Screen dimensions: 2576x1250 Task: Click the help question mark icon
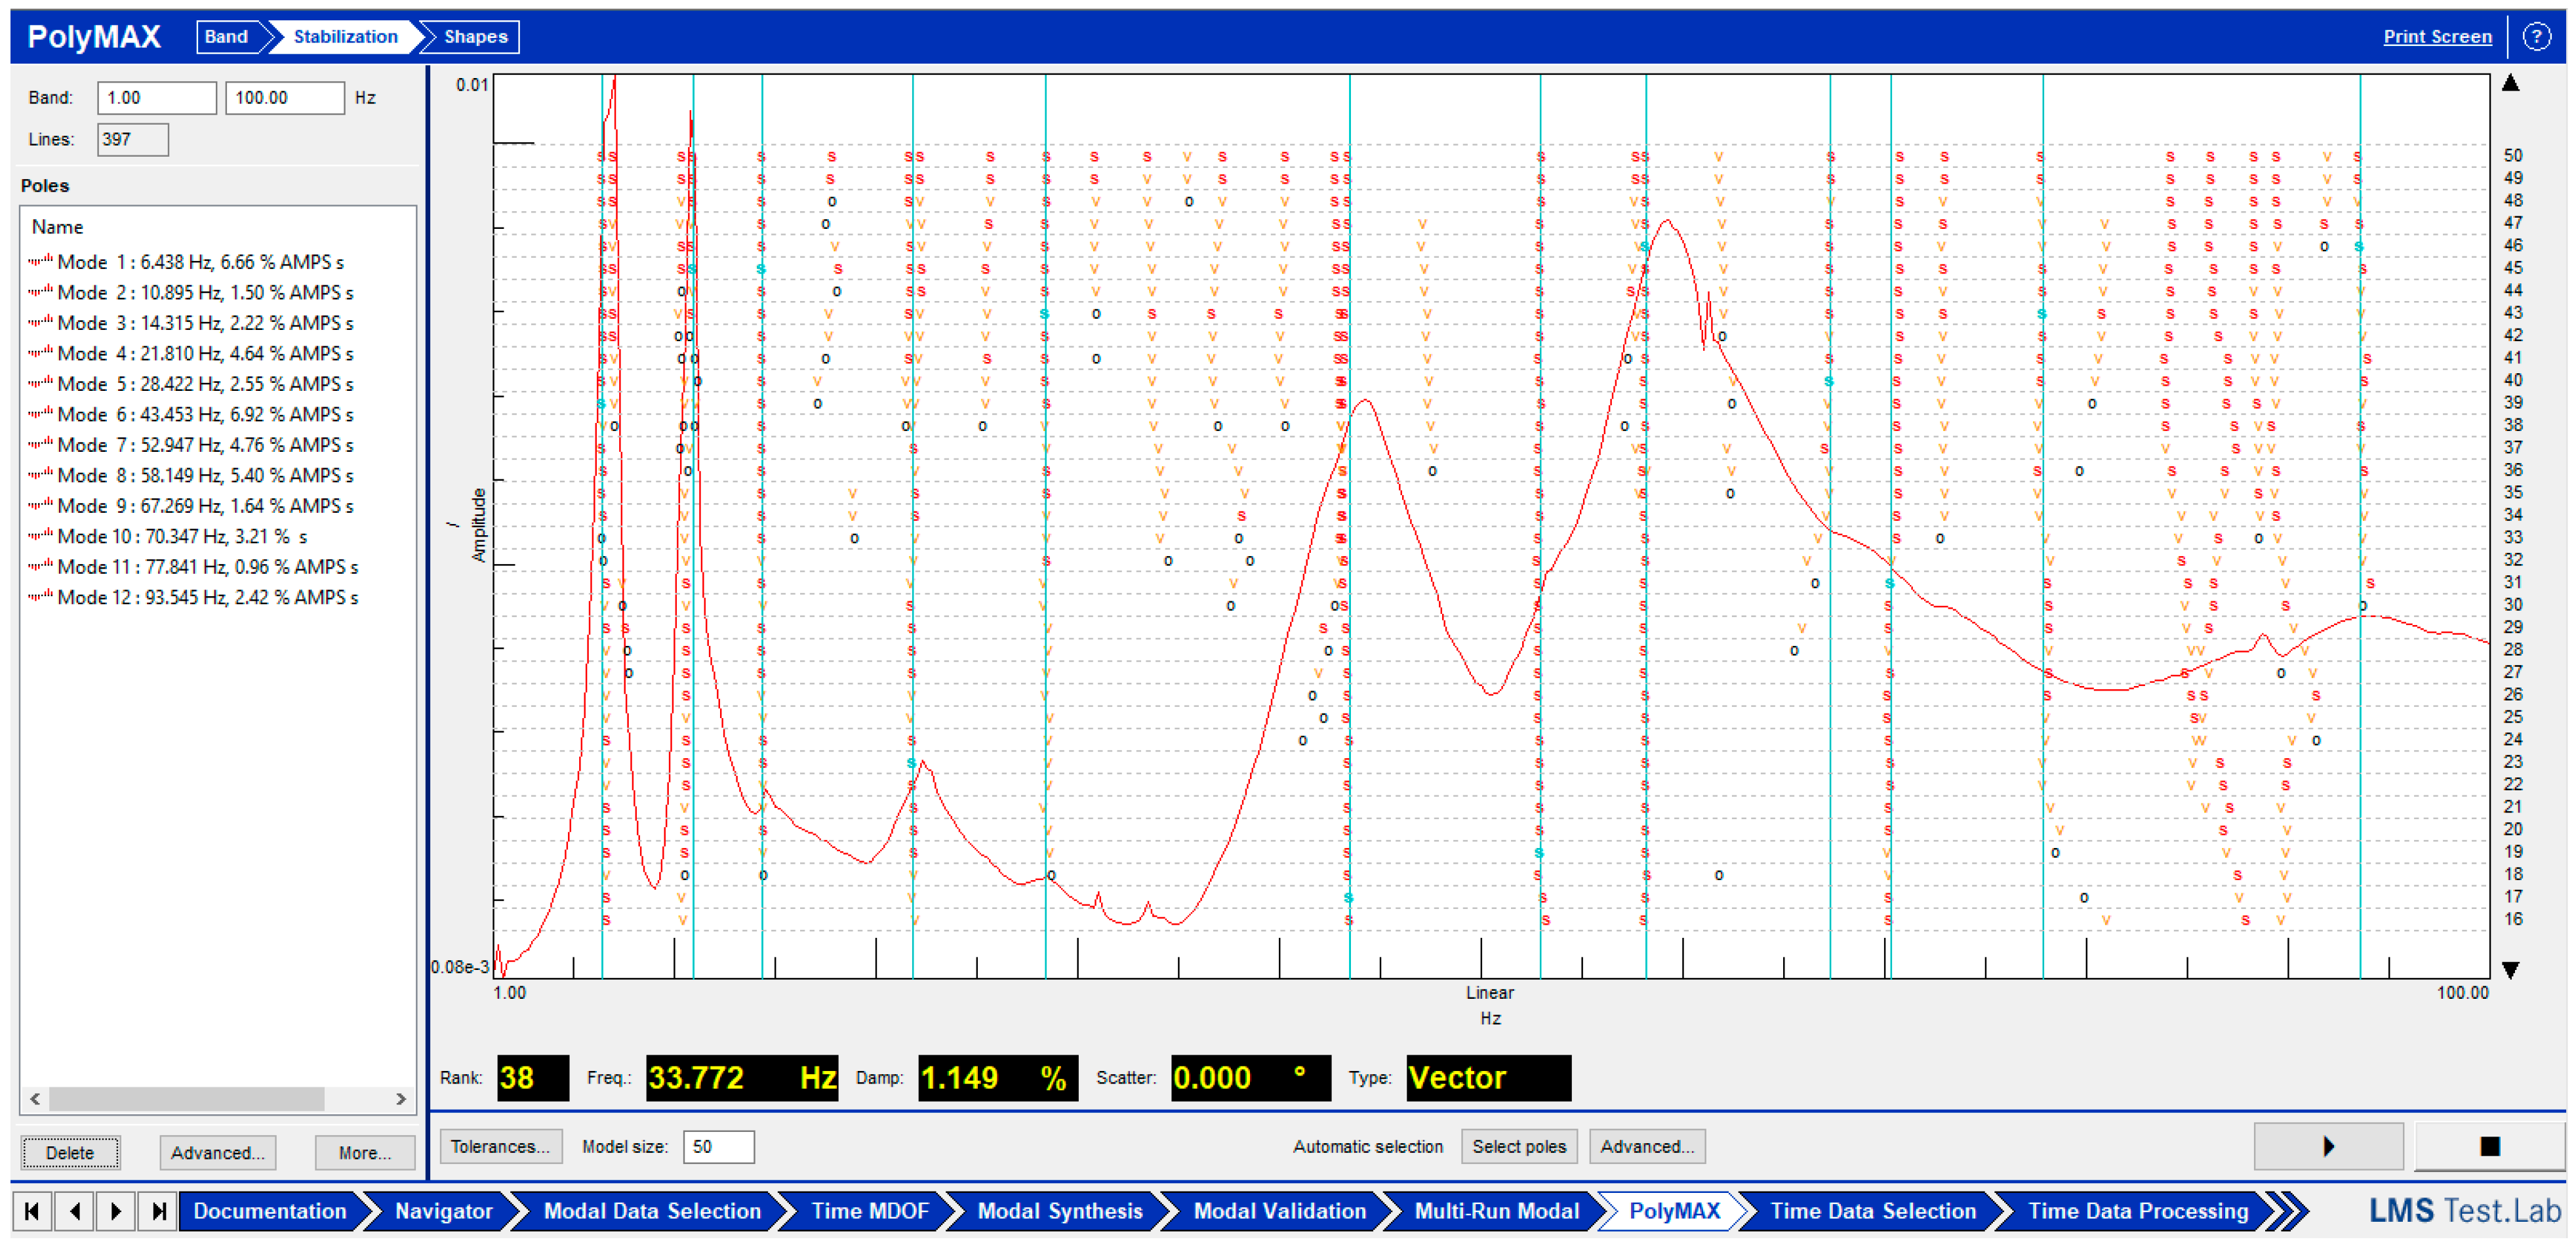(2537, 36)
